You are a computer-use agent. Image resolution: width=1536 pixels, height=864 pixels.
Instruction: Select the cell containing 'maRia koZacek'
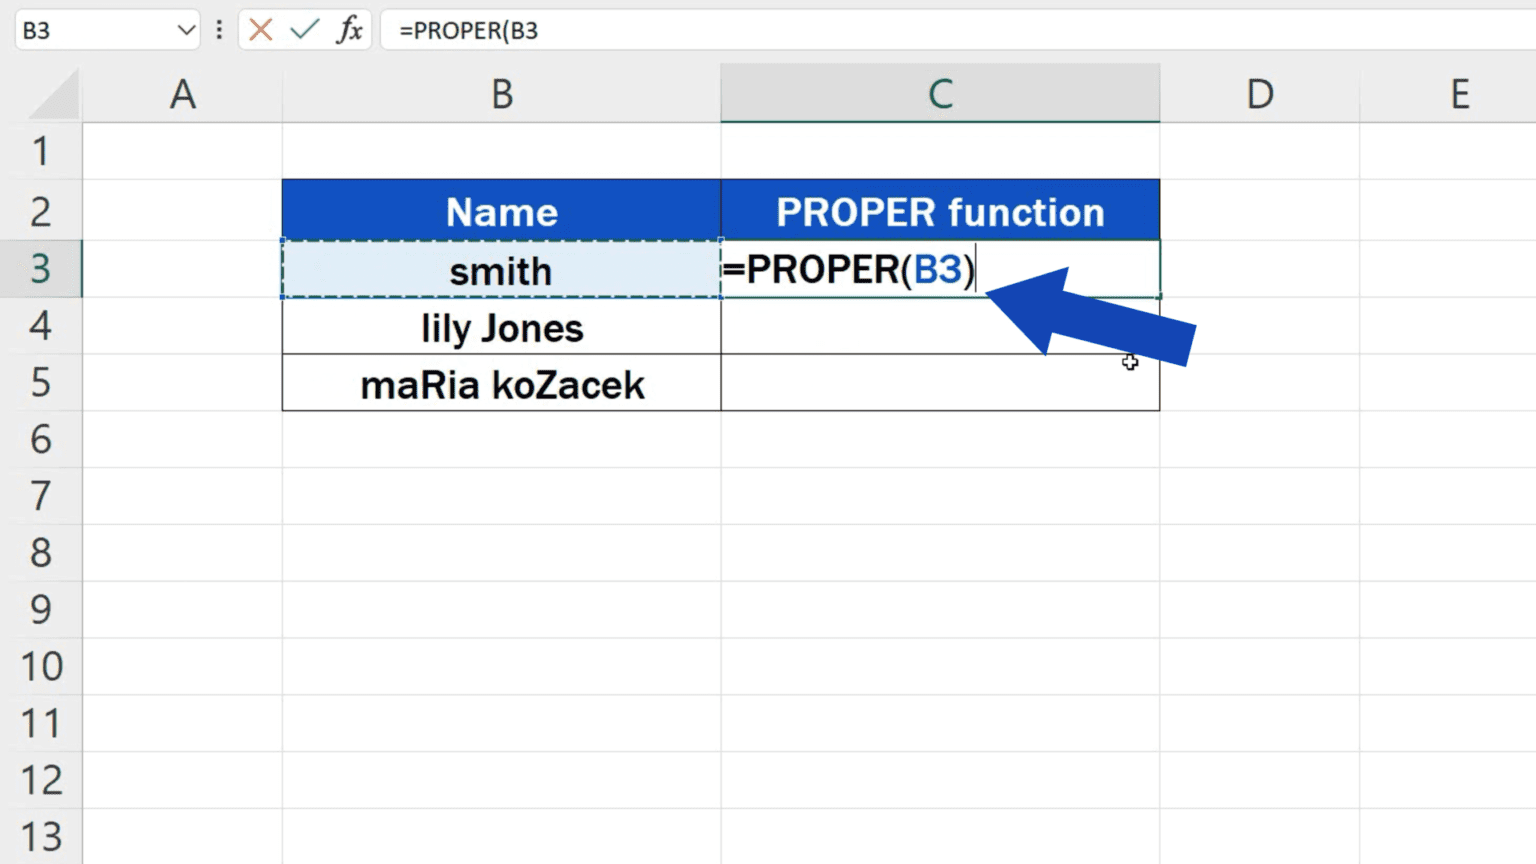tap(501, 384)
